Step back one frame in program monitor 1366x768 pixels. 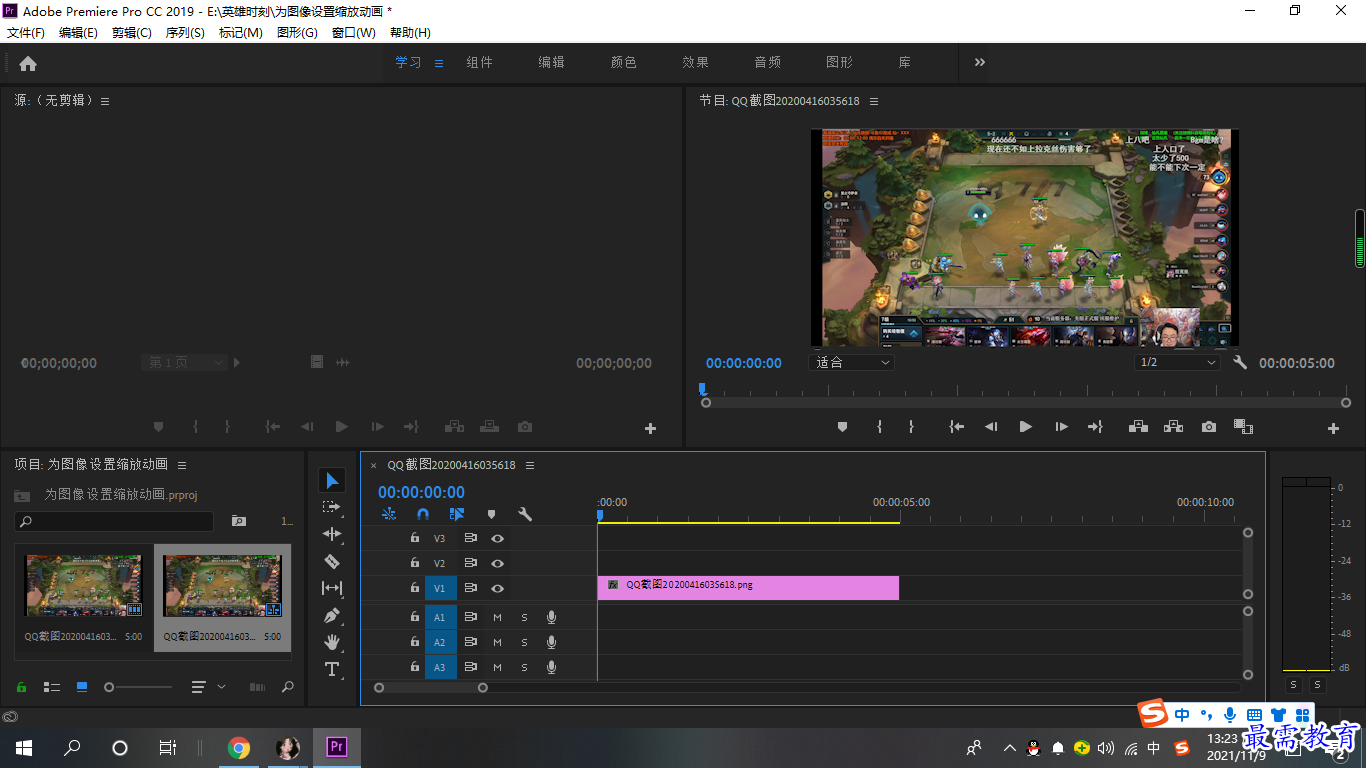click(991, 427)
